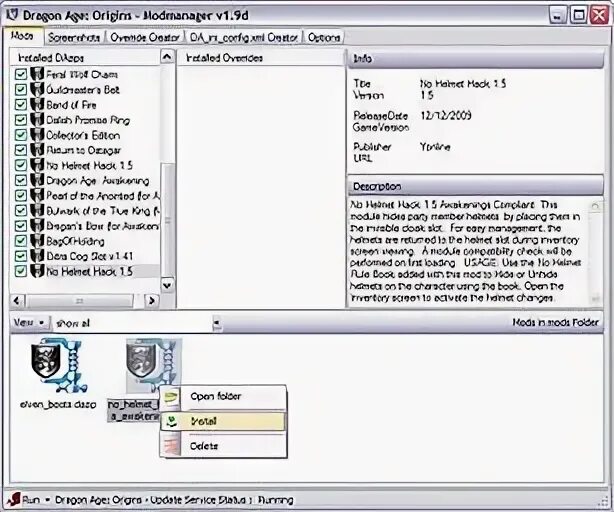
Task: Click the green Install icon in context menu
Action: tap(171, 421)
